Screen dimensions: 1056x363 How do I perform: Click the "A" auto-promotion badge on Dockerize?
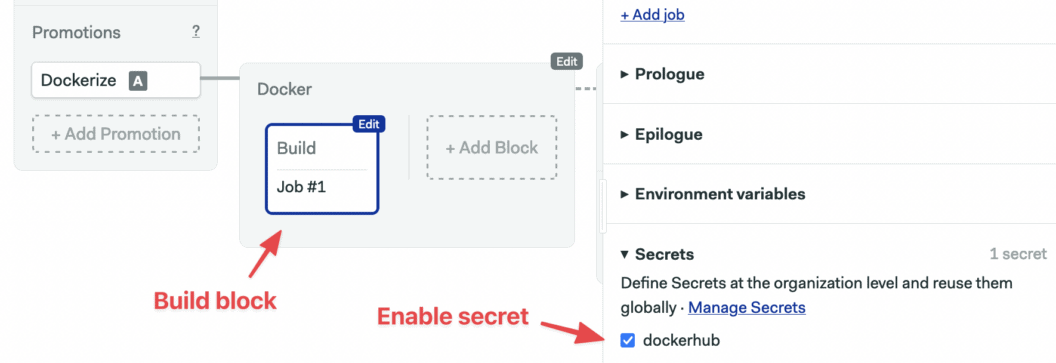click(x=138, y=81)
